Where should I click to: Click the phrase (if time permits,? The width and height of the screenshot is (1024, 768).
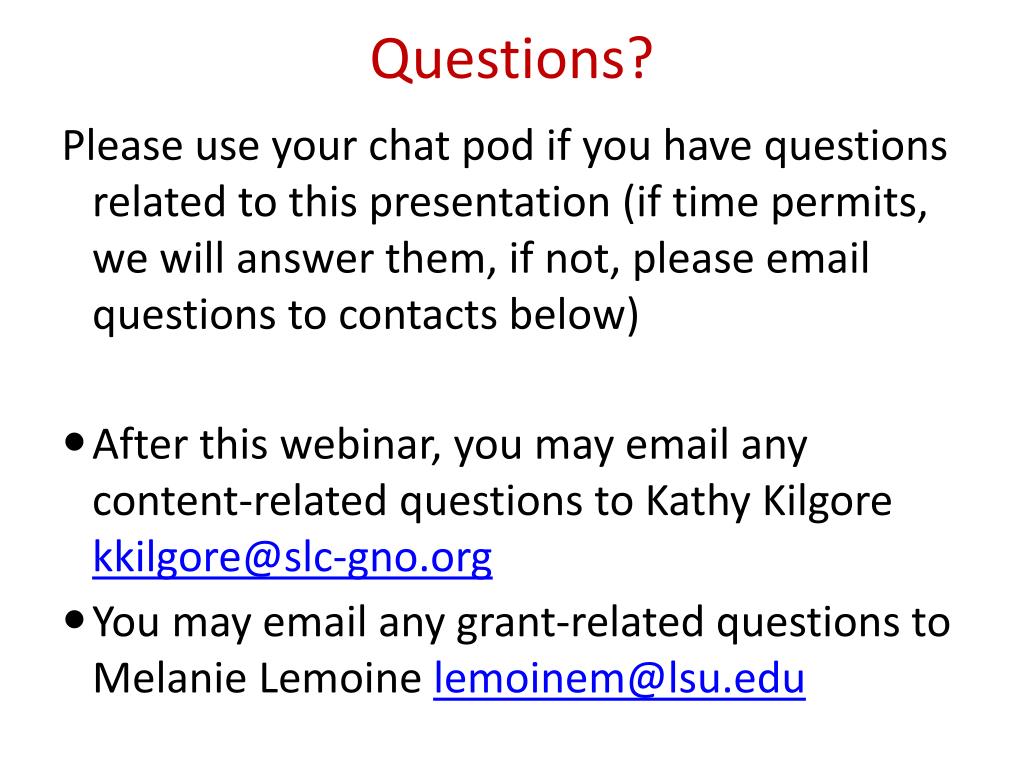(x=775, y=203)
